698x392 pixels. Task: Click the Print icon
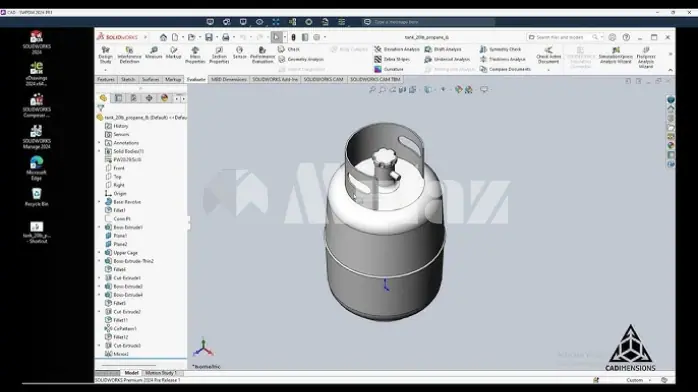[x=226, y=37]
